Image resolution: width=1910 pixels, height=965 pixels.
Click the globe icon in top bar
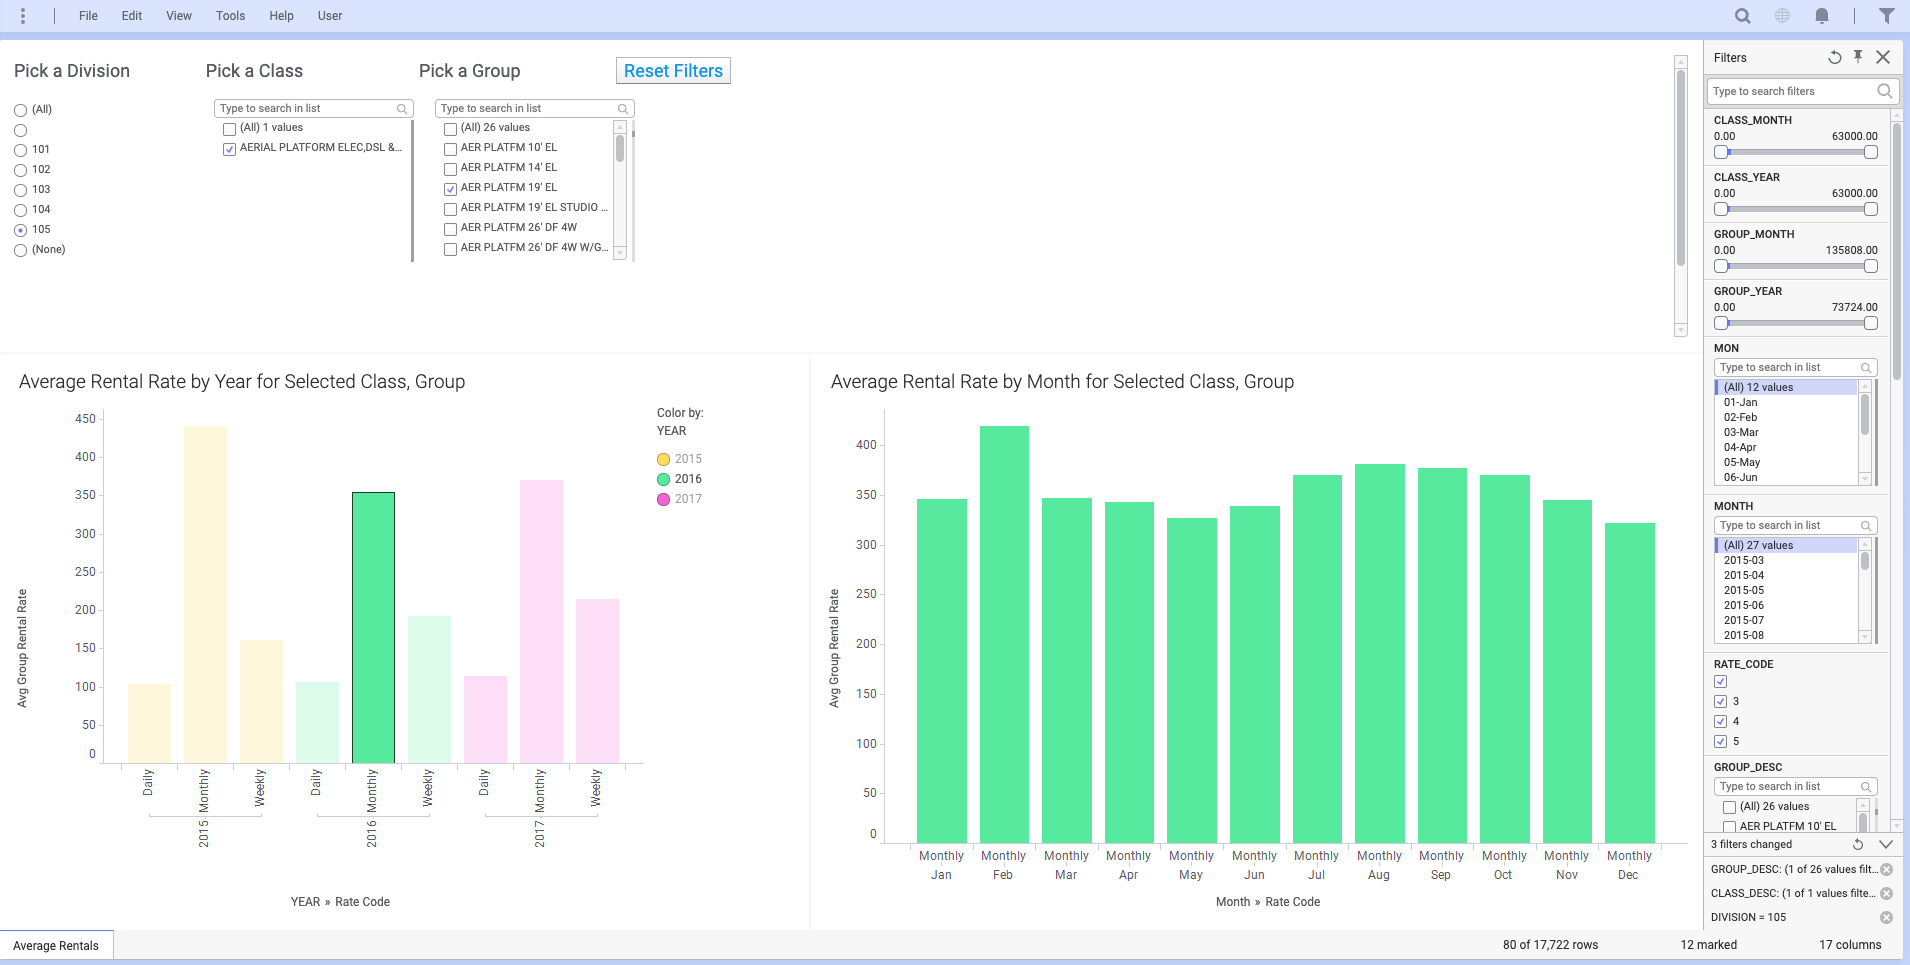tap(1782, 16)
